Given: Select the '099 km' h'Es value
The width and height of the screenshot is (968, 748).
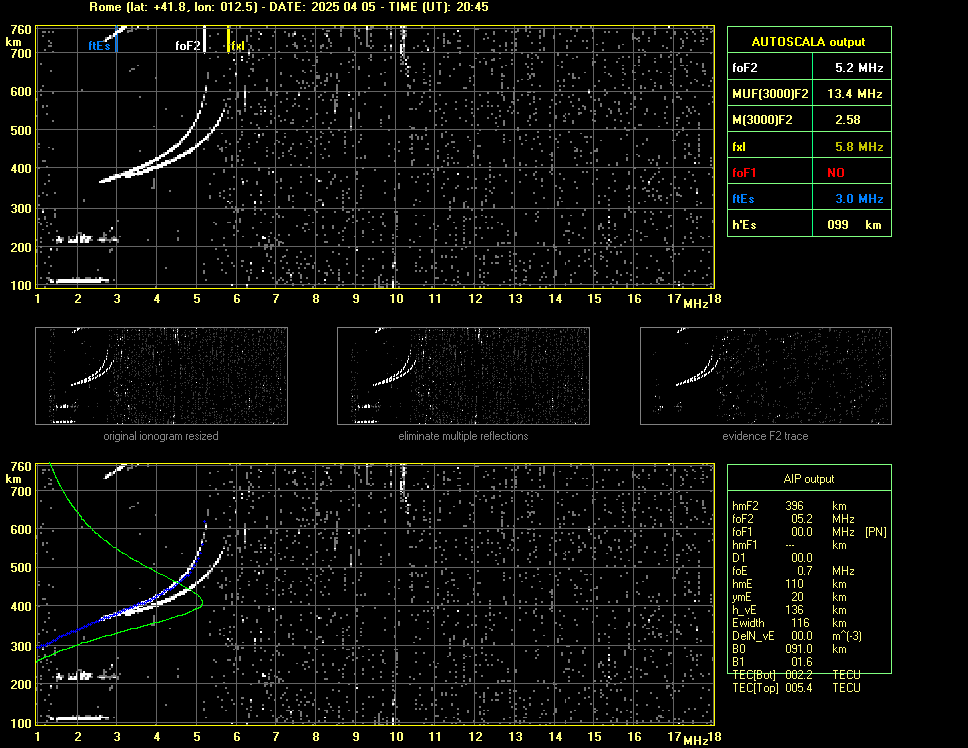Looking at the screenshot, I should 854,225.
